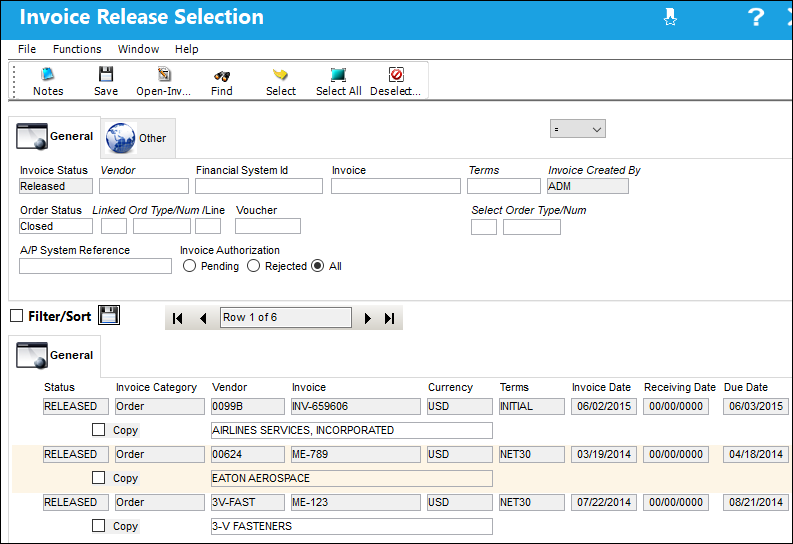
Task: Click vendor cell 0099B
Action: coord(248,406)
